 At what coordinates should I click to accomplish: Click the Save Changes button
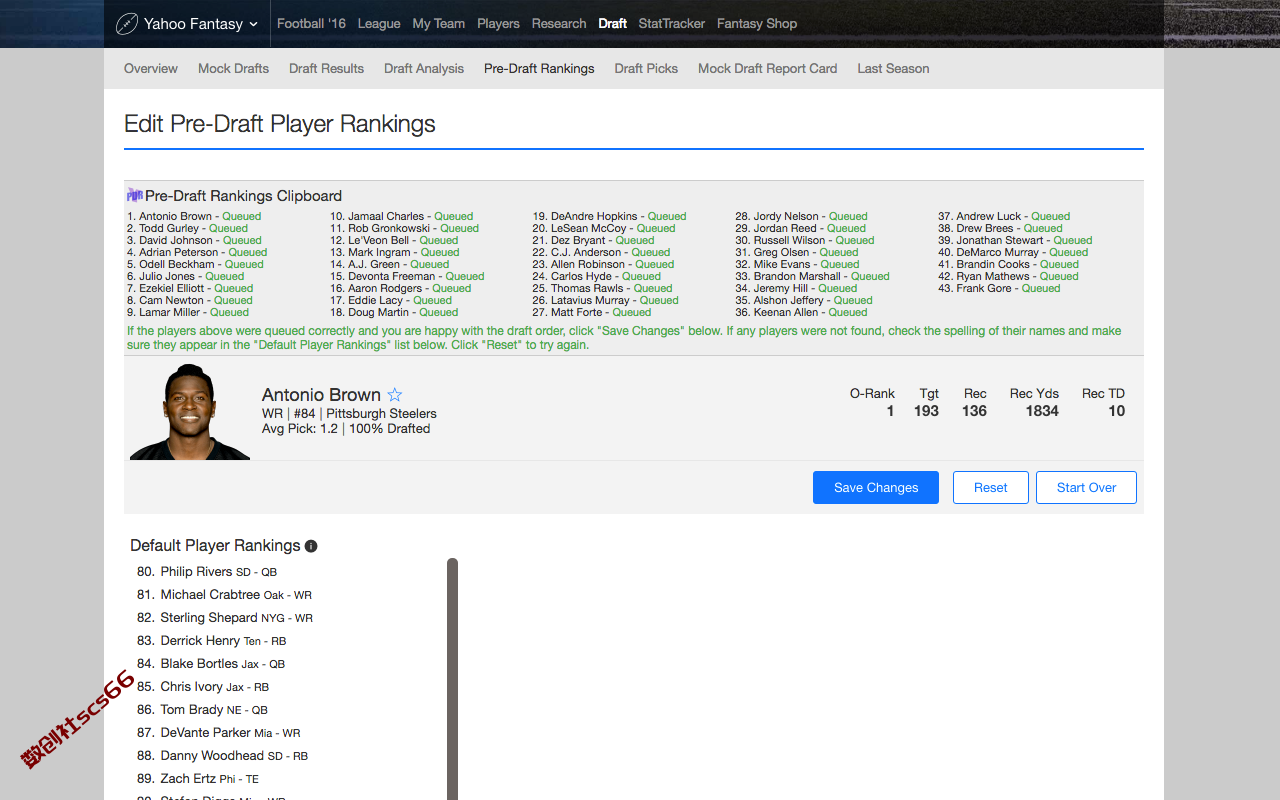(876, 487)
